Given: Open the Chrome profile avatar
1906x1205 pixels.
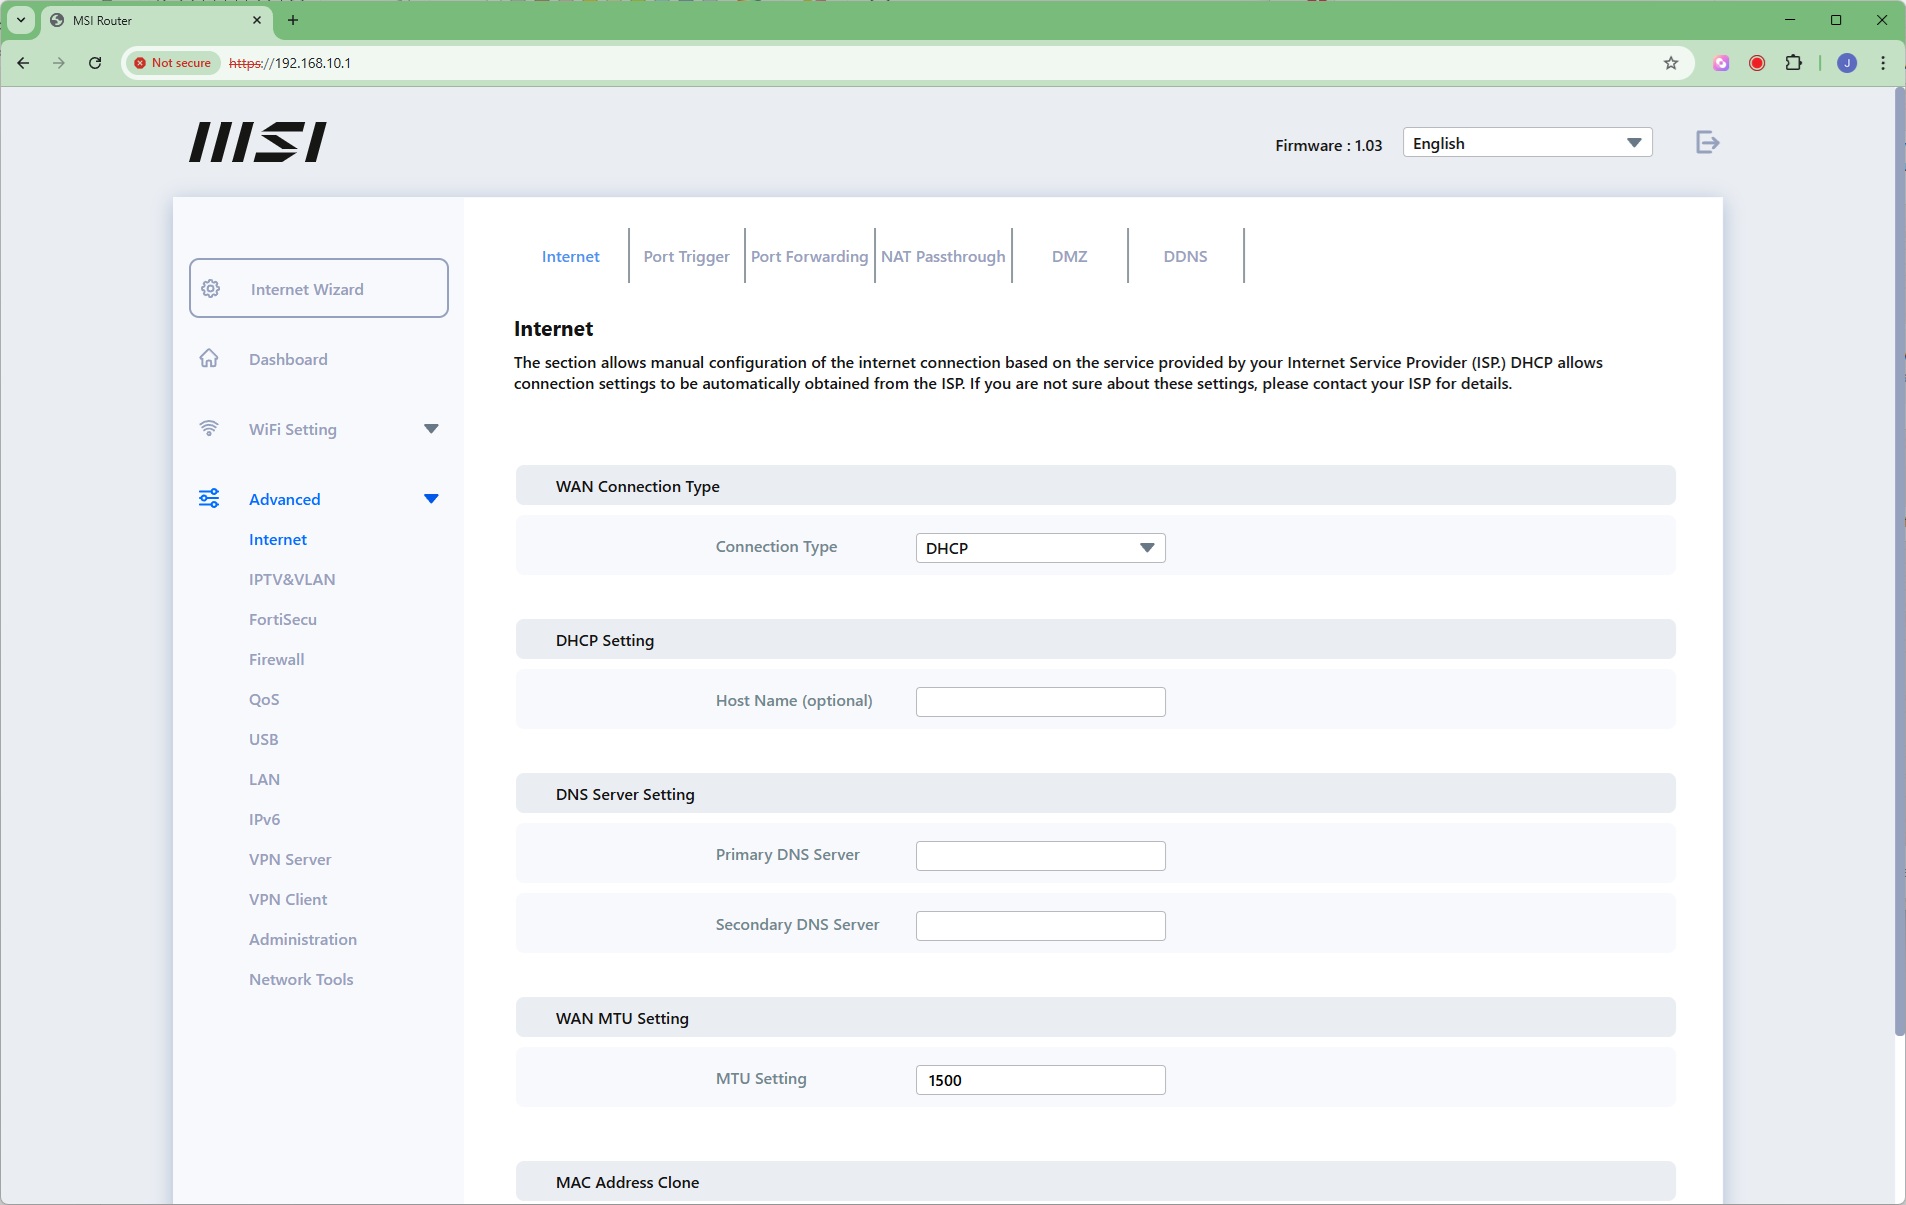Looking at the screenshot, I should (1847, 63).
